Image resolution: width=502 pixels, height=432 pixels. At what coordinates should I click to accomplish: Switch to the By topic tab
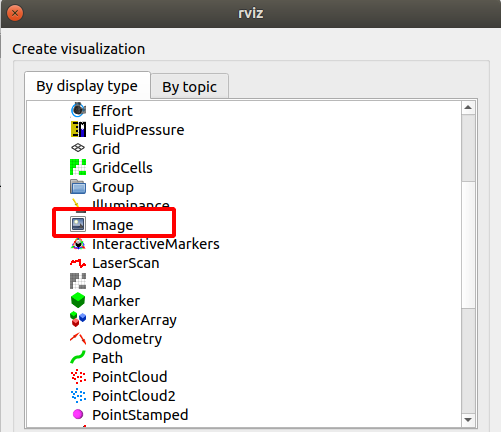[189, 87]
